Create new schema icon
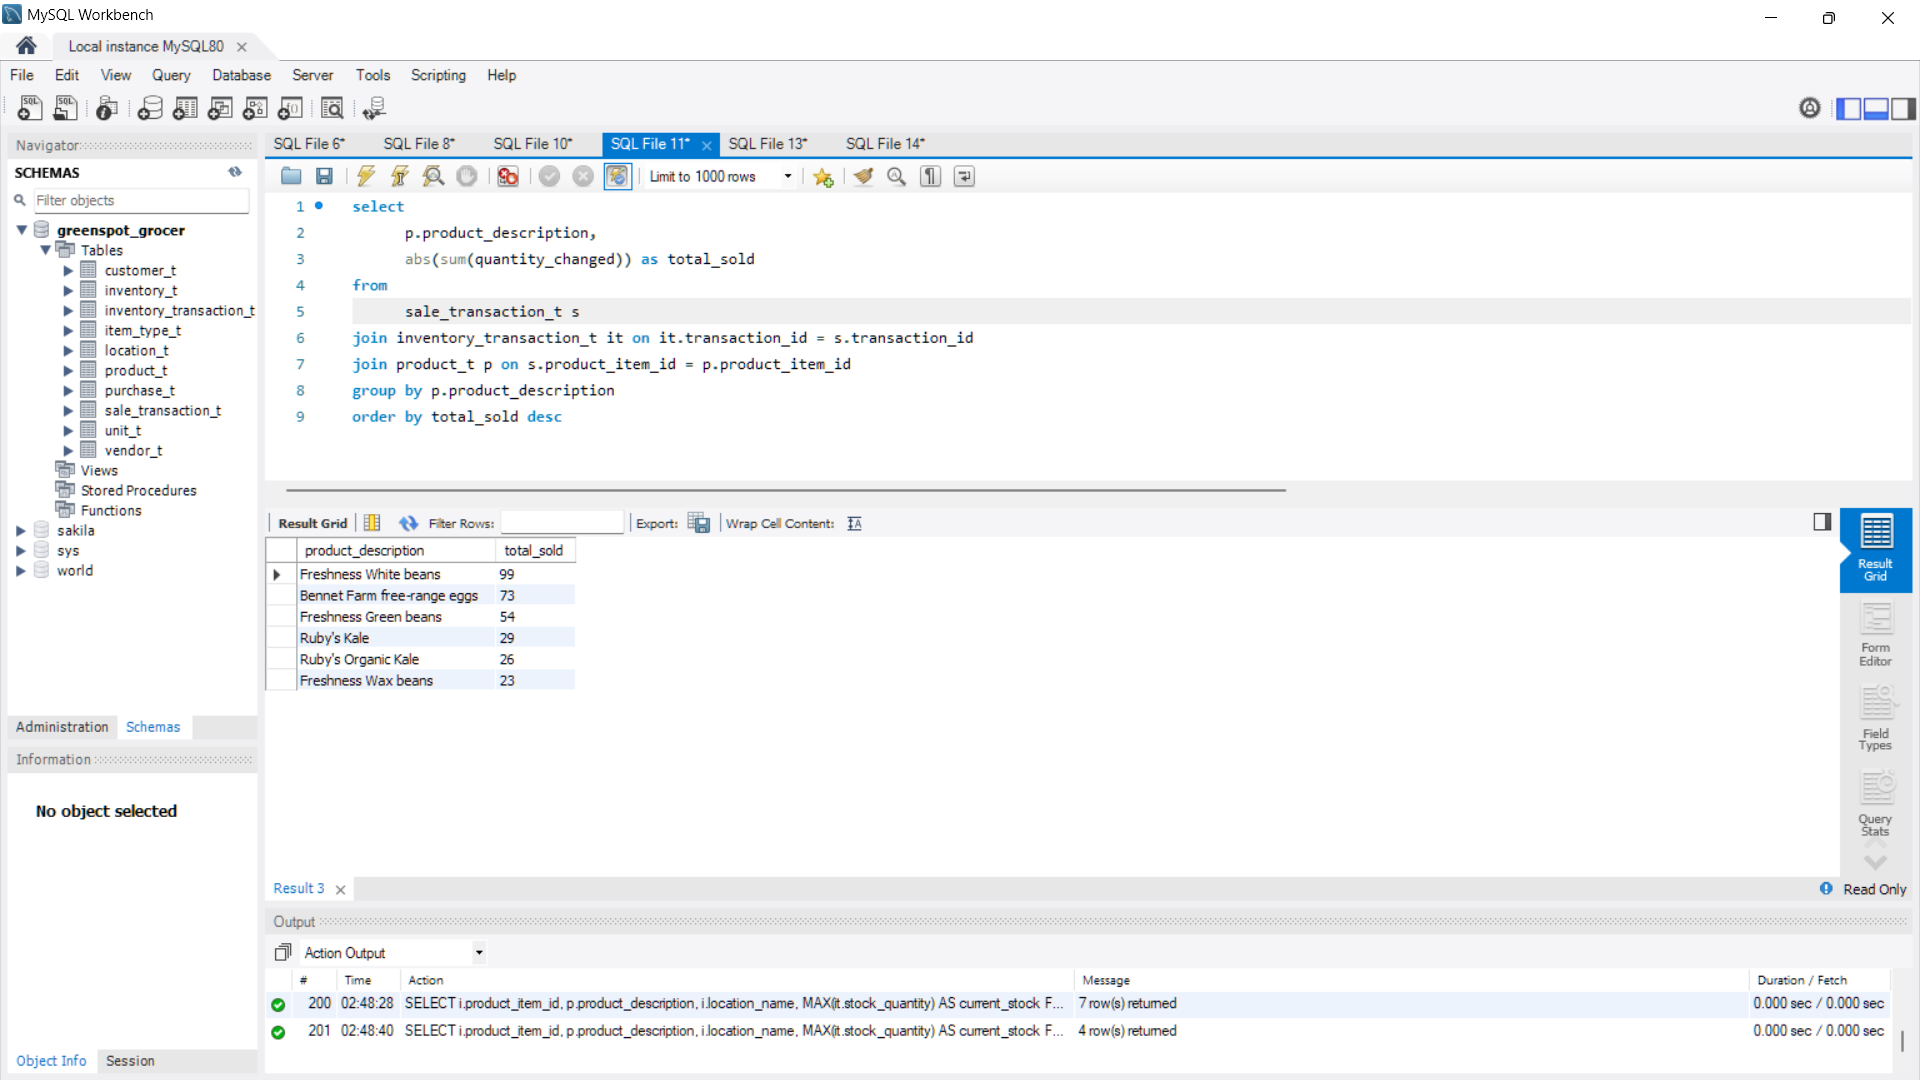Screen dimensions: 1920x1080 pyautogui.click(x=150, y=108)
